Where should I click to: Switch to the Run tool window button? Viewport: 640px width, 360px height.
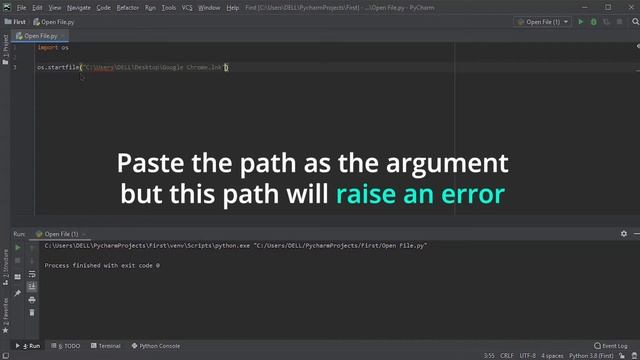coord(28,346)
